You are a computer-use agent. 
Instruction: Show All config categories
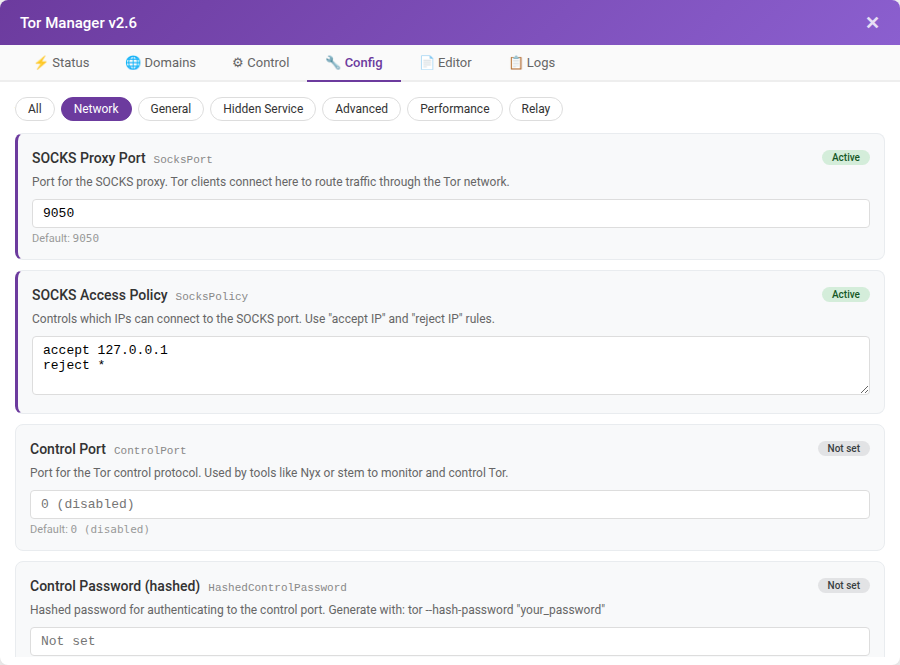pyautogui.click(x=35, y=109)
